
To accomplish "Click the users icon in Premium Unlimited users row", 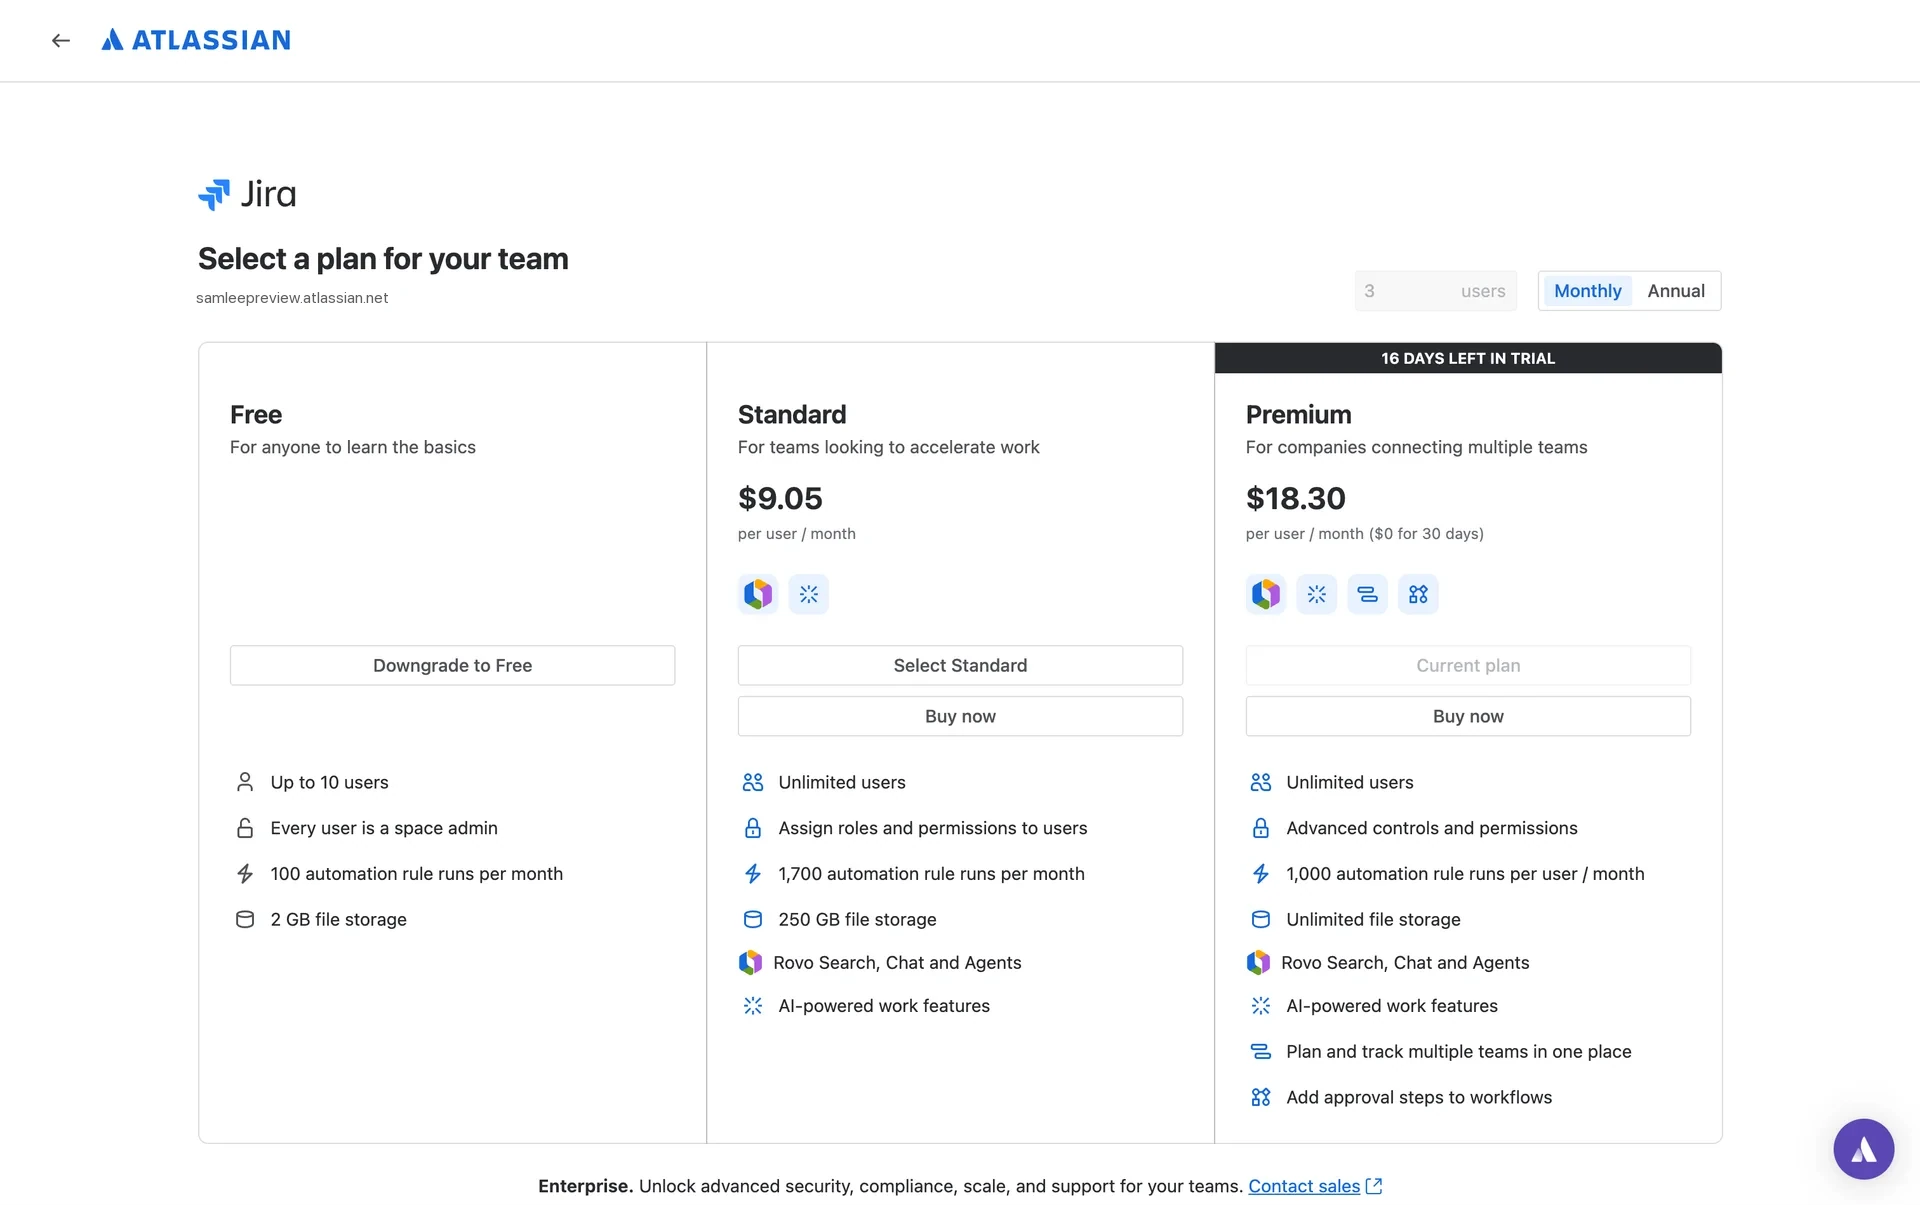I will [1261, 782].
